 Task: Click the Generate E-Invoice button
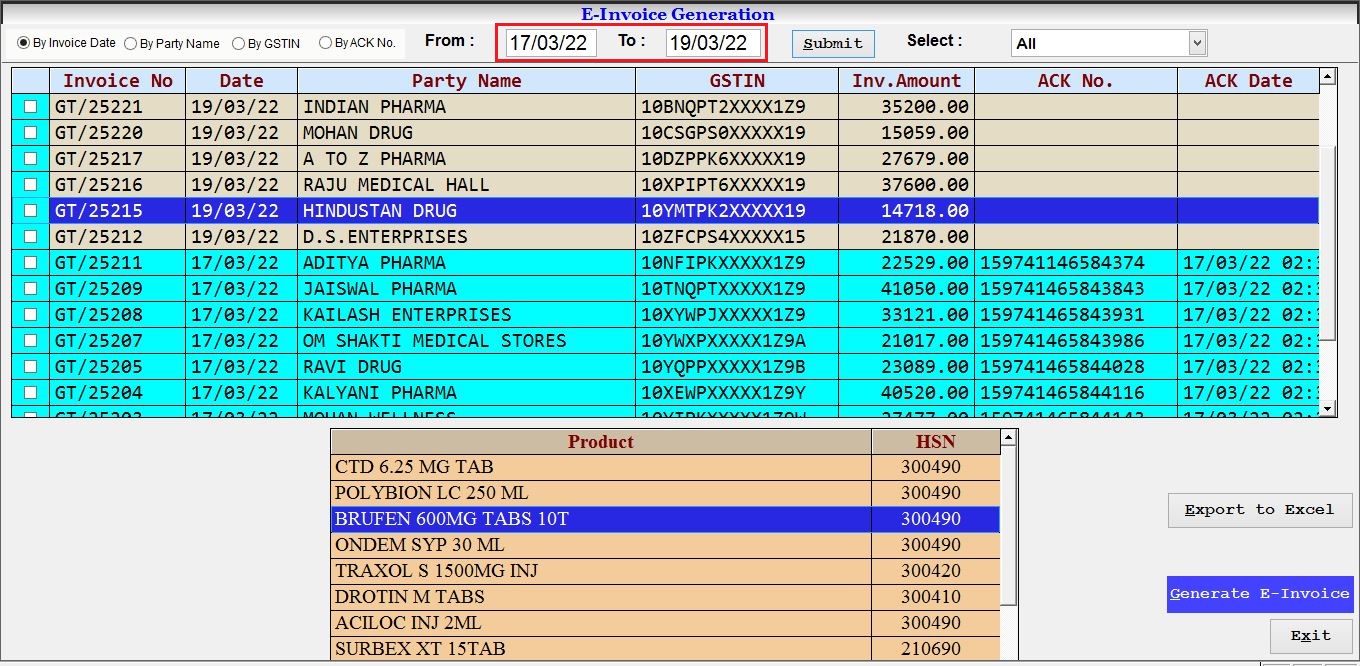[1260, 594]
